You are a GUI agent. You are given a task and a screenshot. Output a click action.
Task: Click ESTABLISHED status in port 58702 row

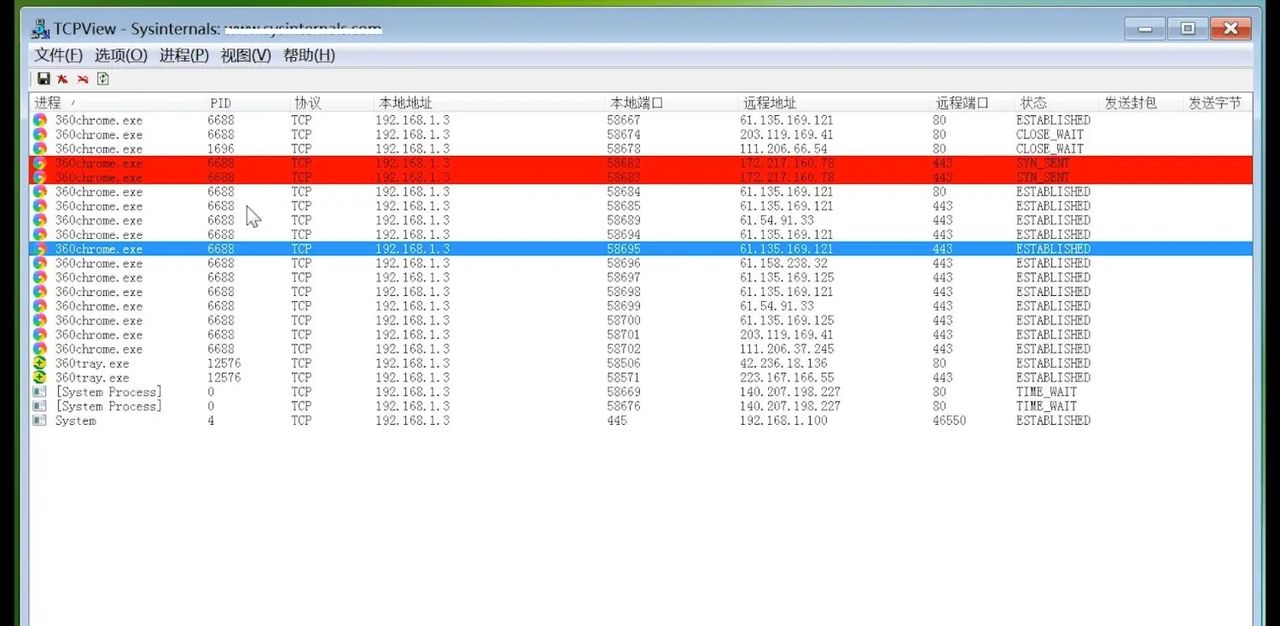(1053, 349)
